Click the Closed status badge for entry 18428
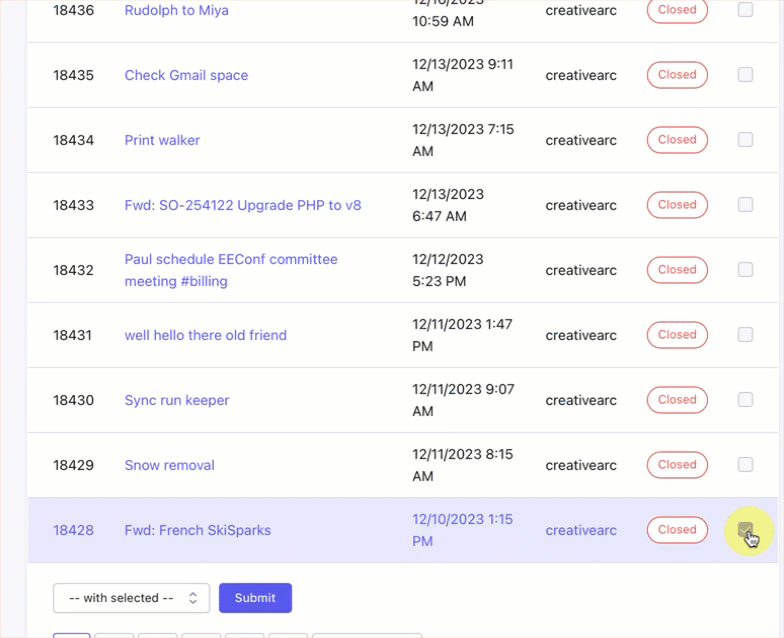This screenshot has width=784, height=638. pyautogui.click(x=677, y=530)
